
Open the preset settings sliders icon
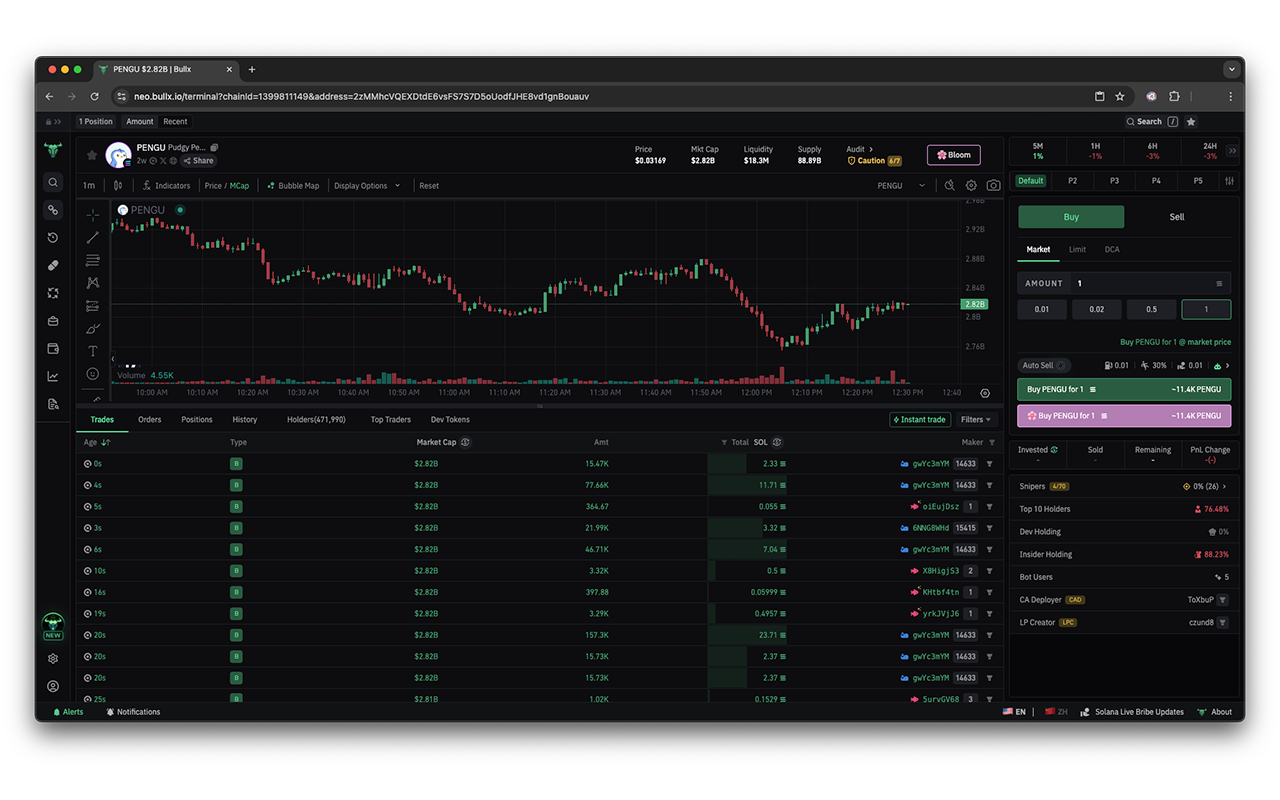click(x=1229, y=181)
